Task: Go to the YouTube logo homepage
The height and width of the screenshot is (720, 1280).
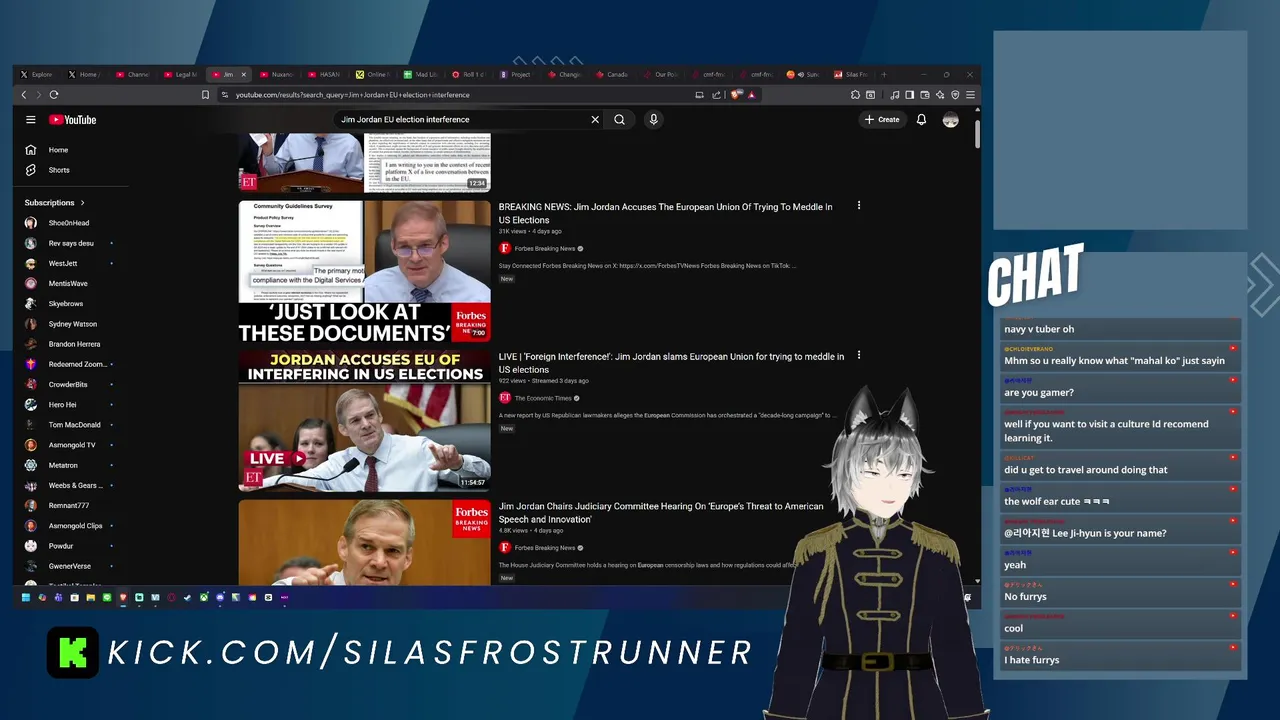Action: tap(73, 120)
